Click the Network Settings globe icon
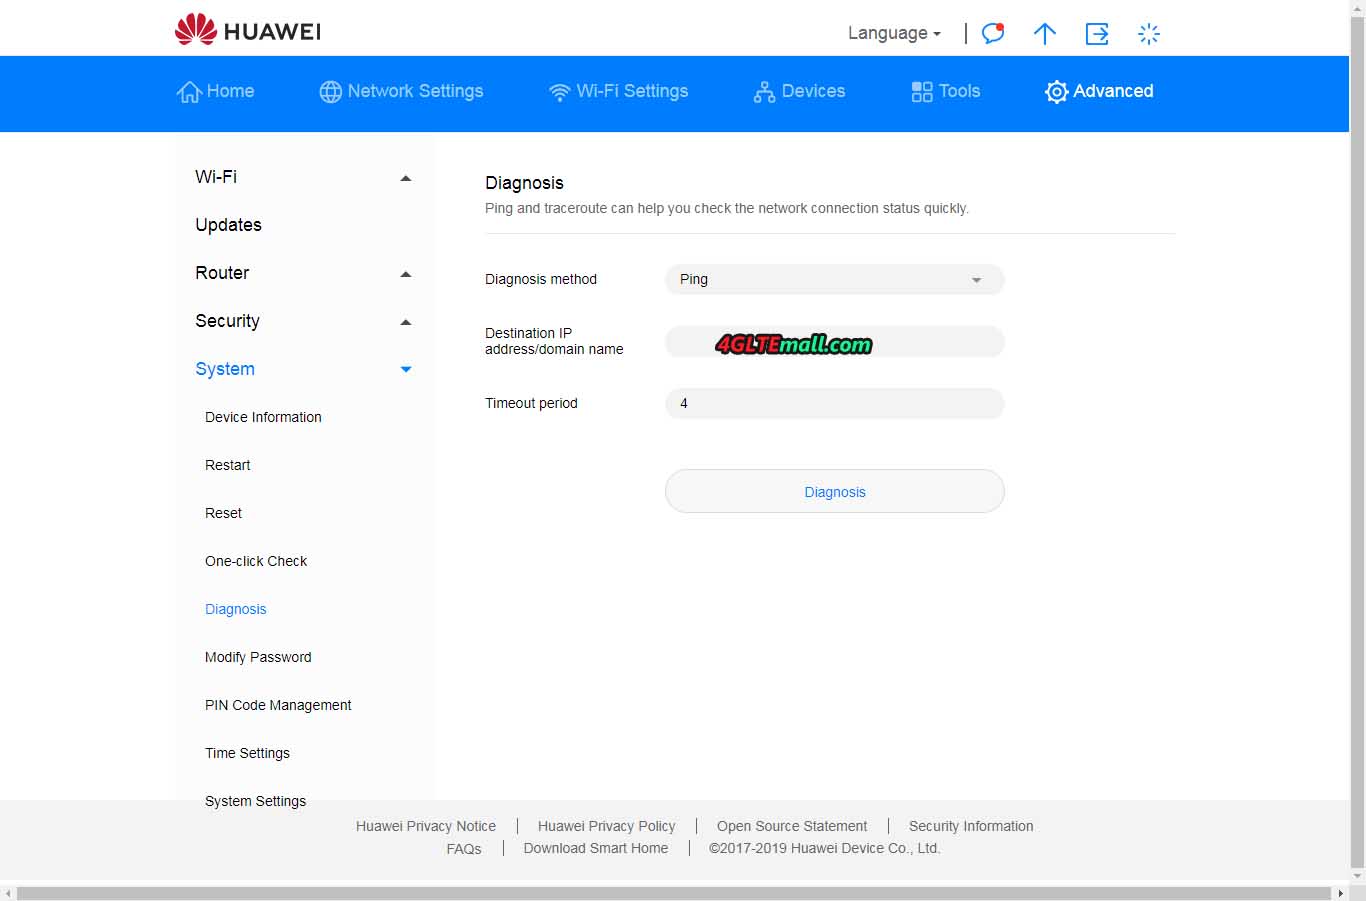This screenshot has height=901, width=1366. [x=330, y=92]
